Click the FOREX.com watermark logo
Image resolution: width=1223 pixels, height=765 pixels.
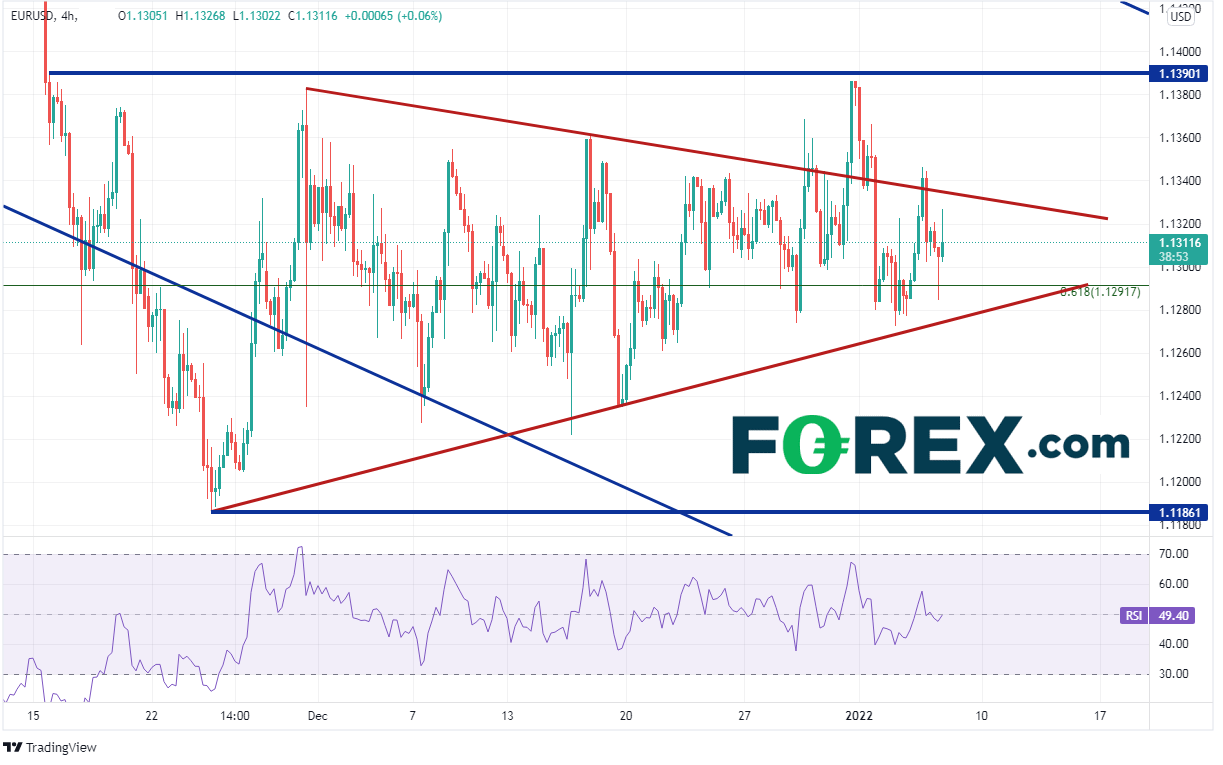click(x=930, y=444)
